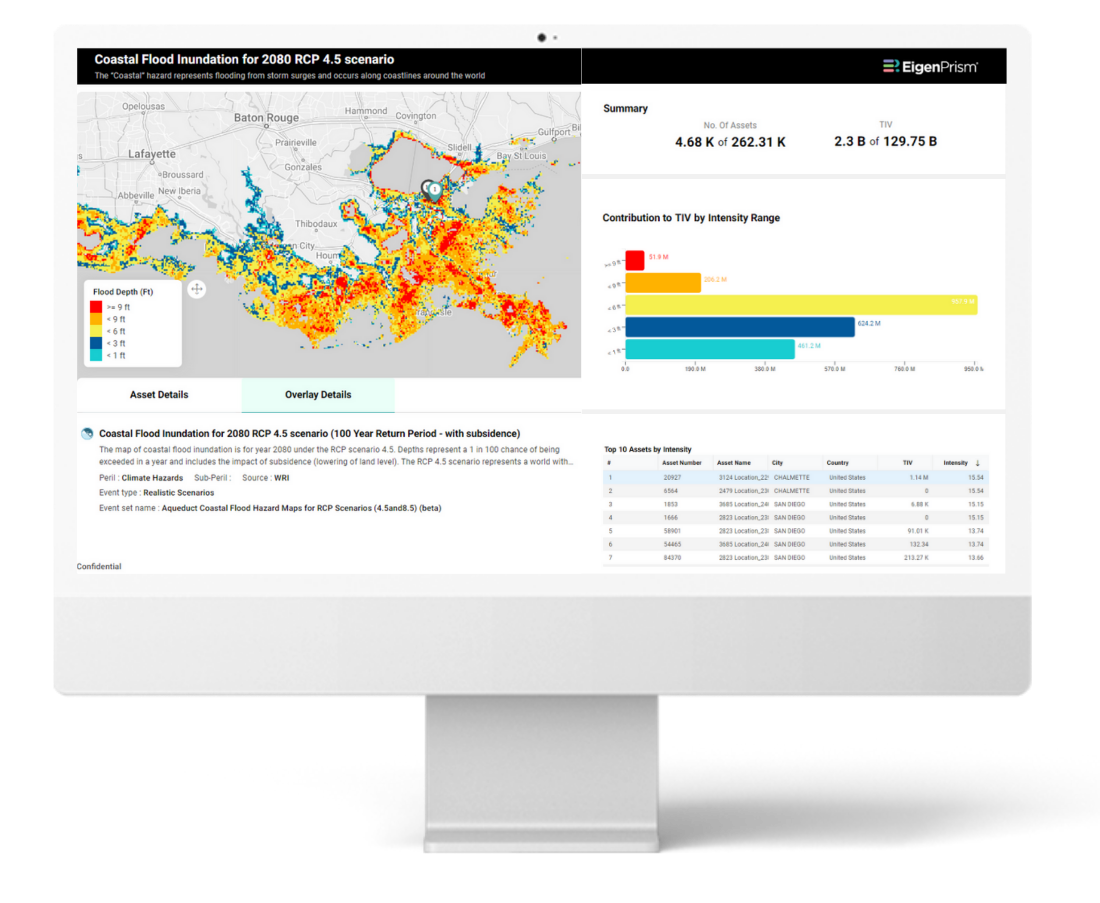The width and height of the screenshot is (1100, 903).
Task: Sort the table by the City column header
Action: coord(777,463)
